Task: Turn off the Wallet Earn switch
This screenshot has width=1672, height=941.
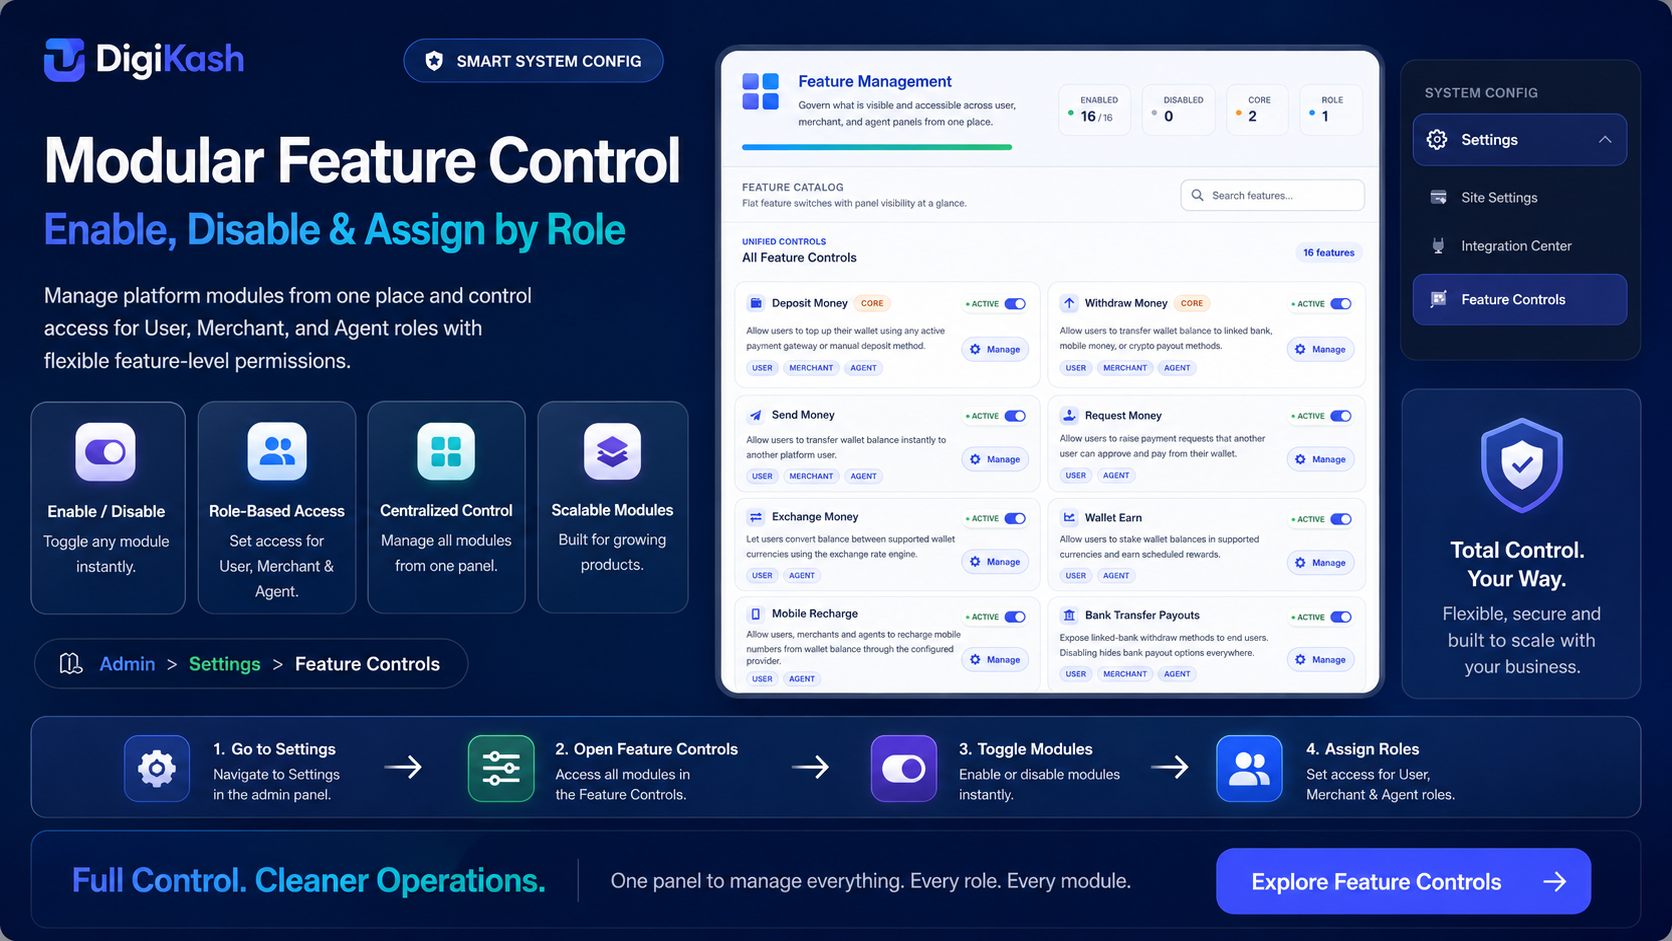Action: click(1341, 519)
